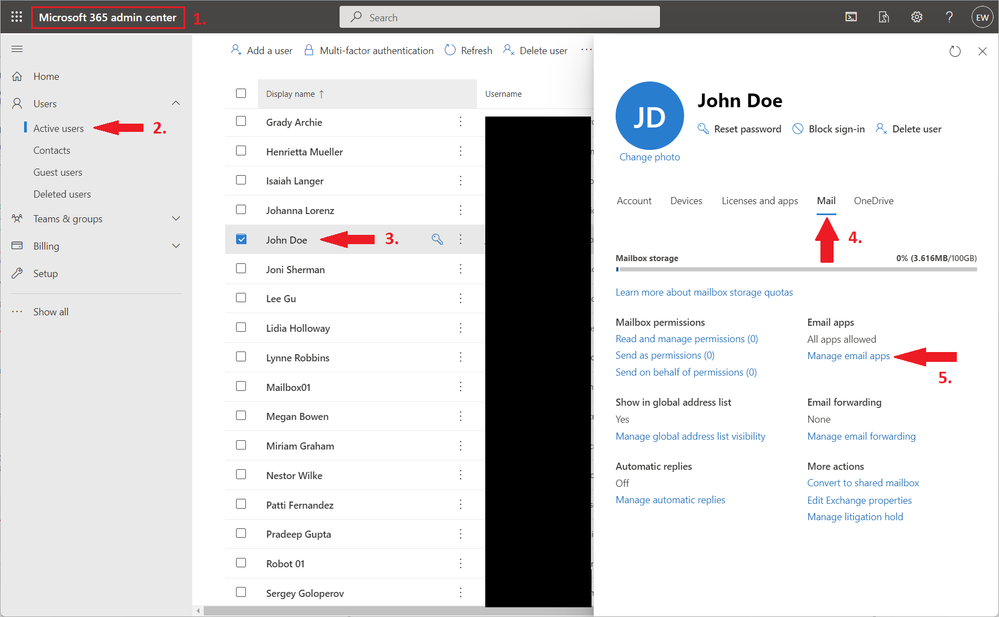Screen dimensions: 999x617
Task: Check the Henrietta Mueller checkbox
Action: coord(241,150)
